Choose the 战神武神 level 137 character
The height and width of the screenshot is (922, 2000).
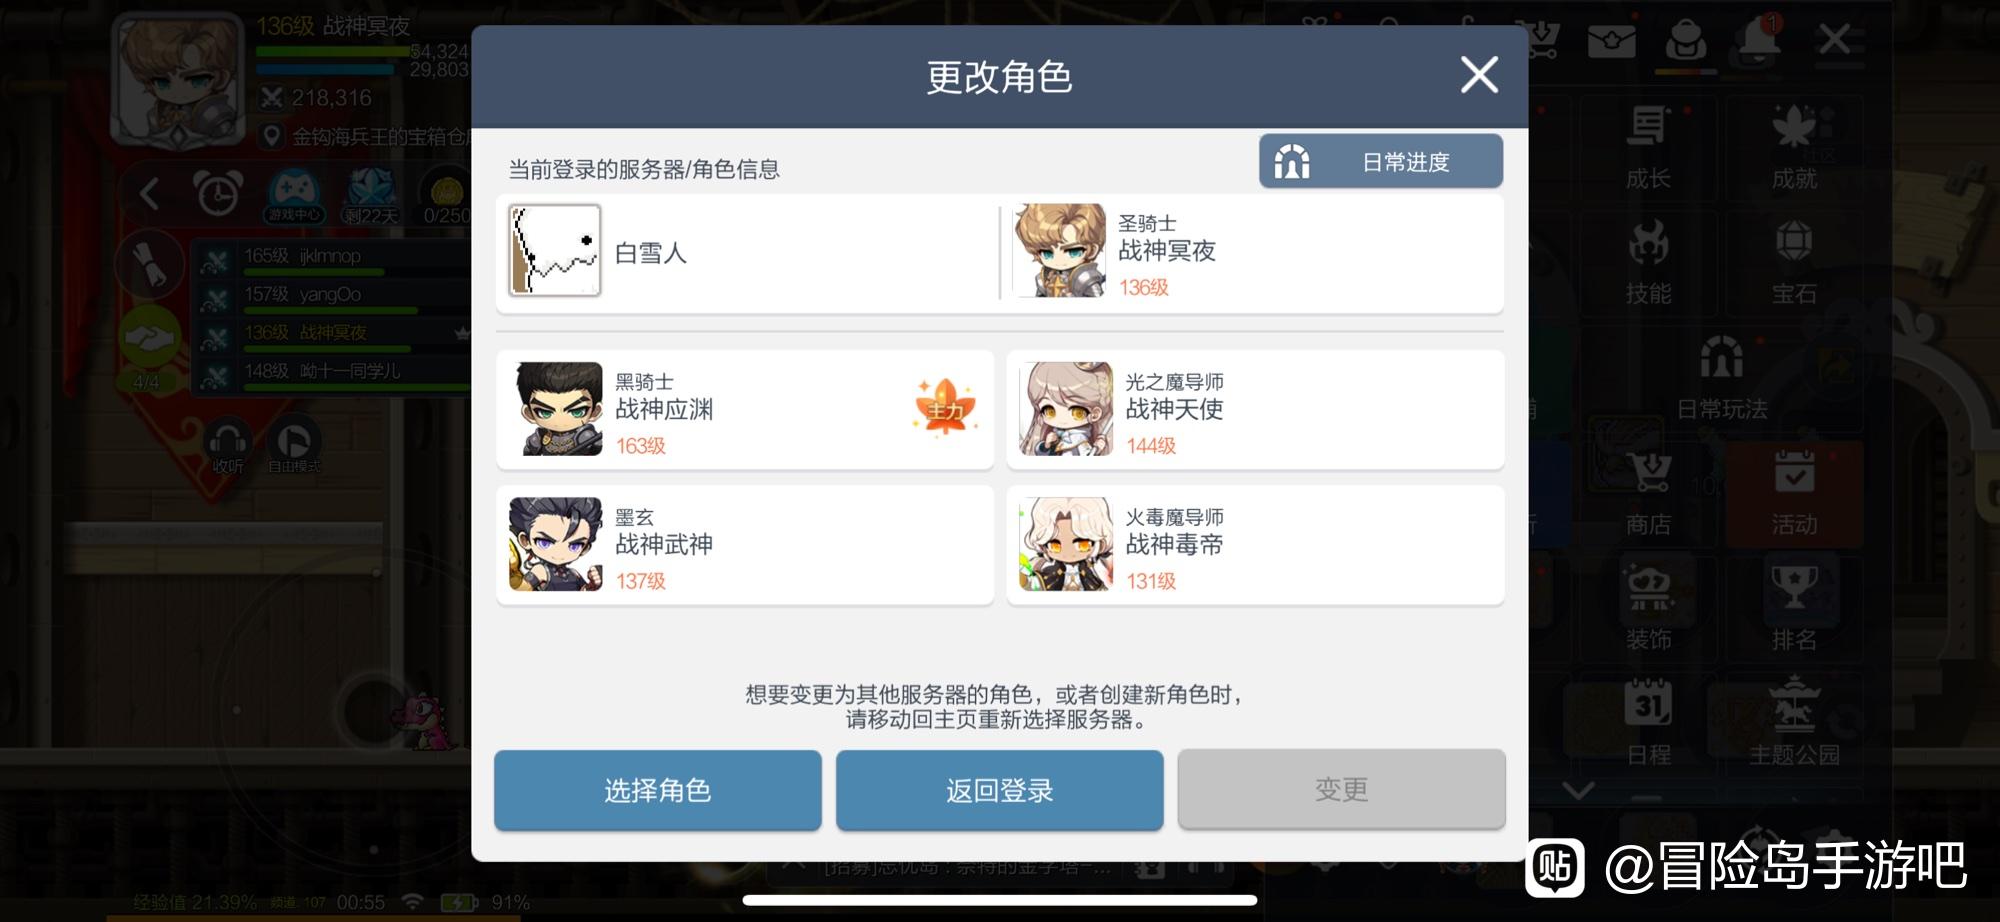[745, 545]
